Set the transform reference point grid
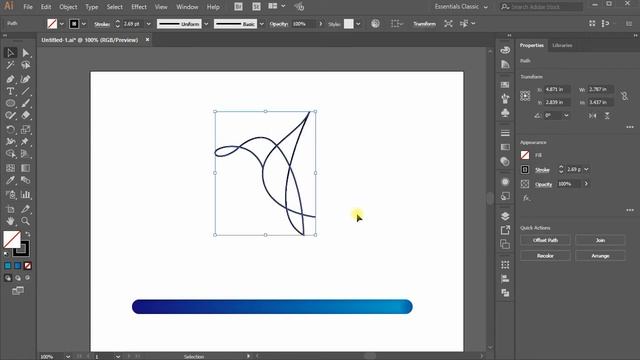This screenshot has width=640, height=360. (x=525, y=96)
